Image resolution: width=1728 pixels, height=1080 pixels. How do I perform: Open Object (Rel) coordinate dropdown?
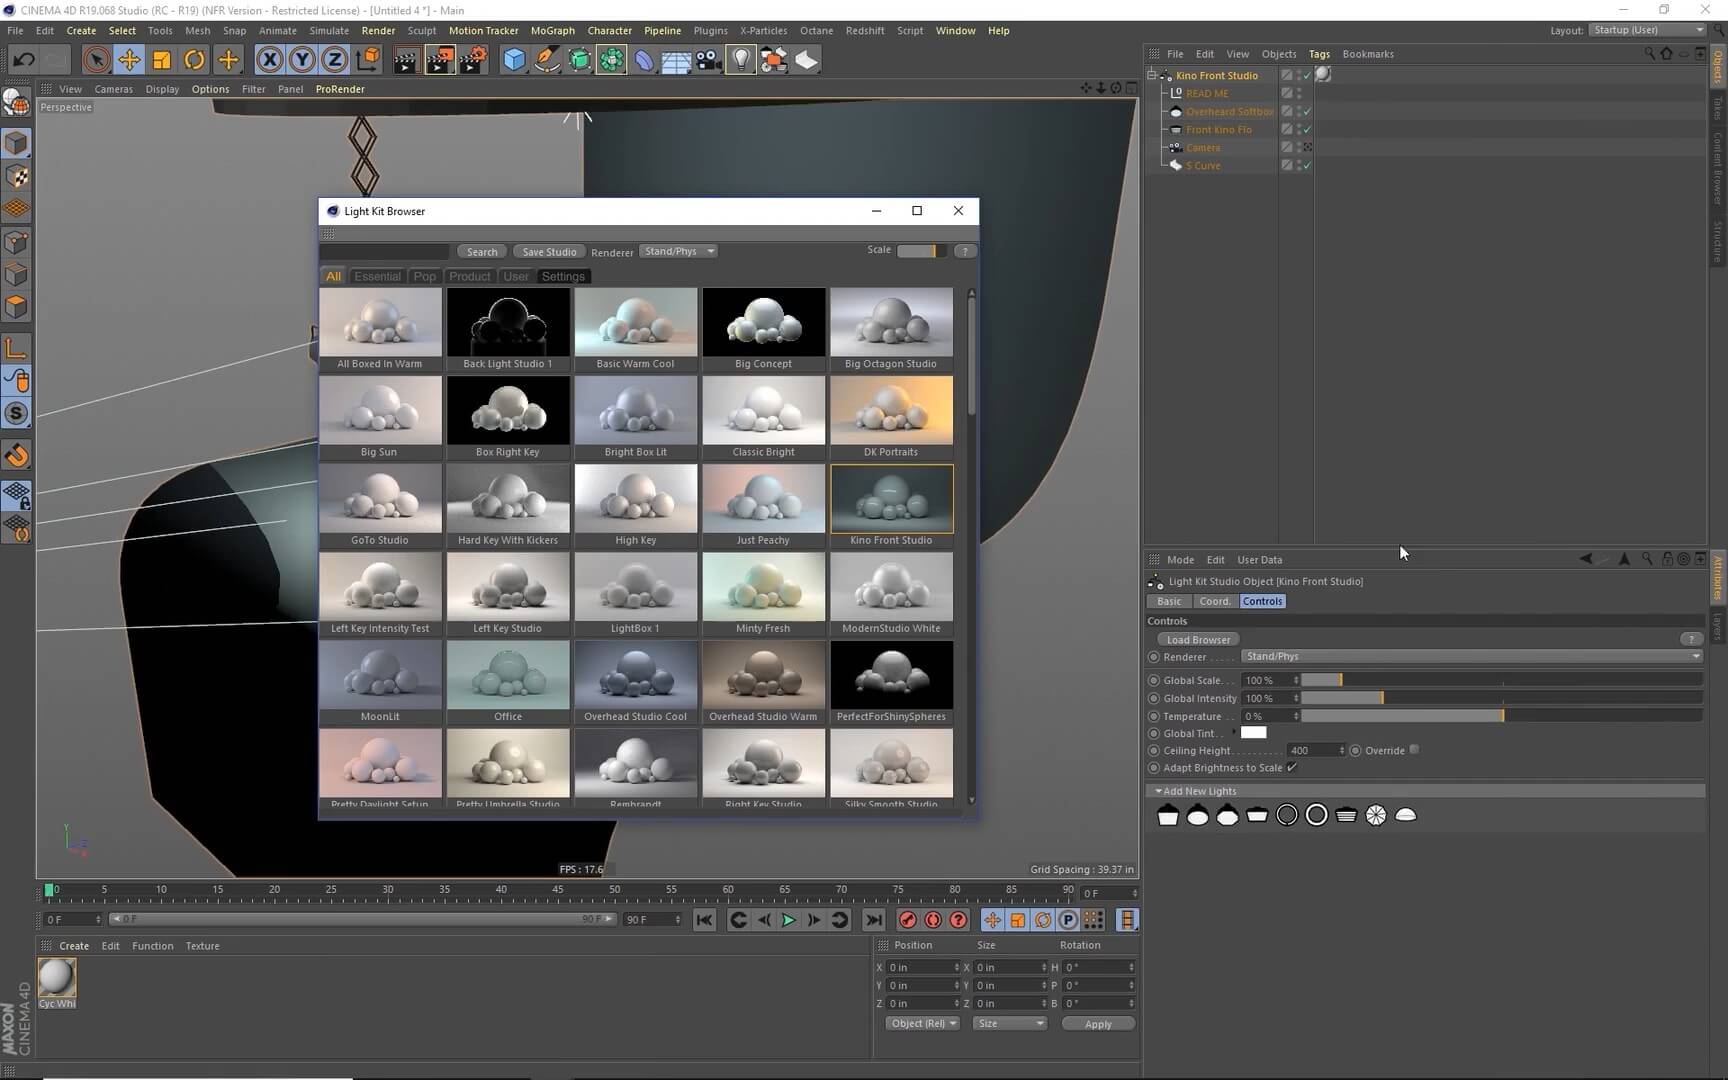922,1024
